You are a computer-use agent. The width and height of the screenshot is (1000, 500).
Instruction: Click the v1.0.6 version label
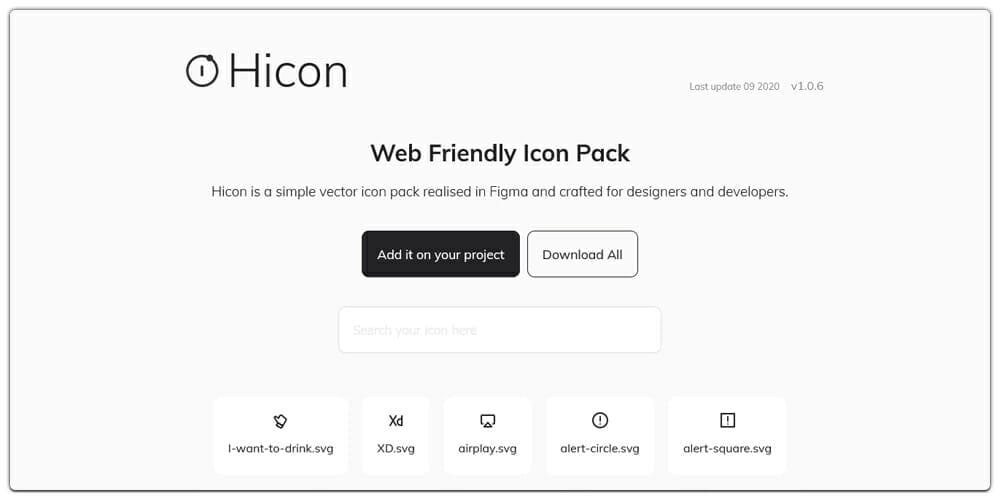click(807, 86)
